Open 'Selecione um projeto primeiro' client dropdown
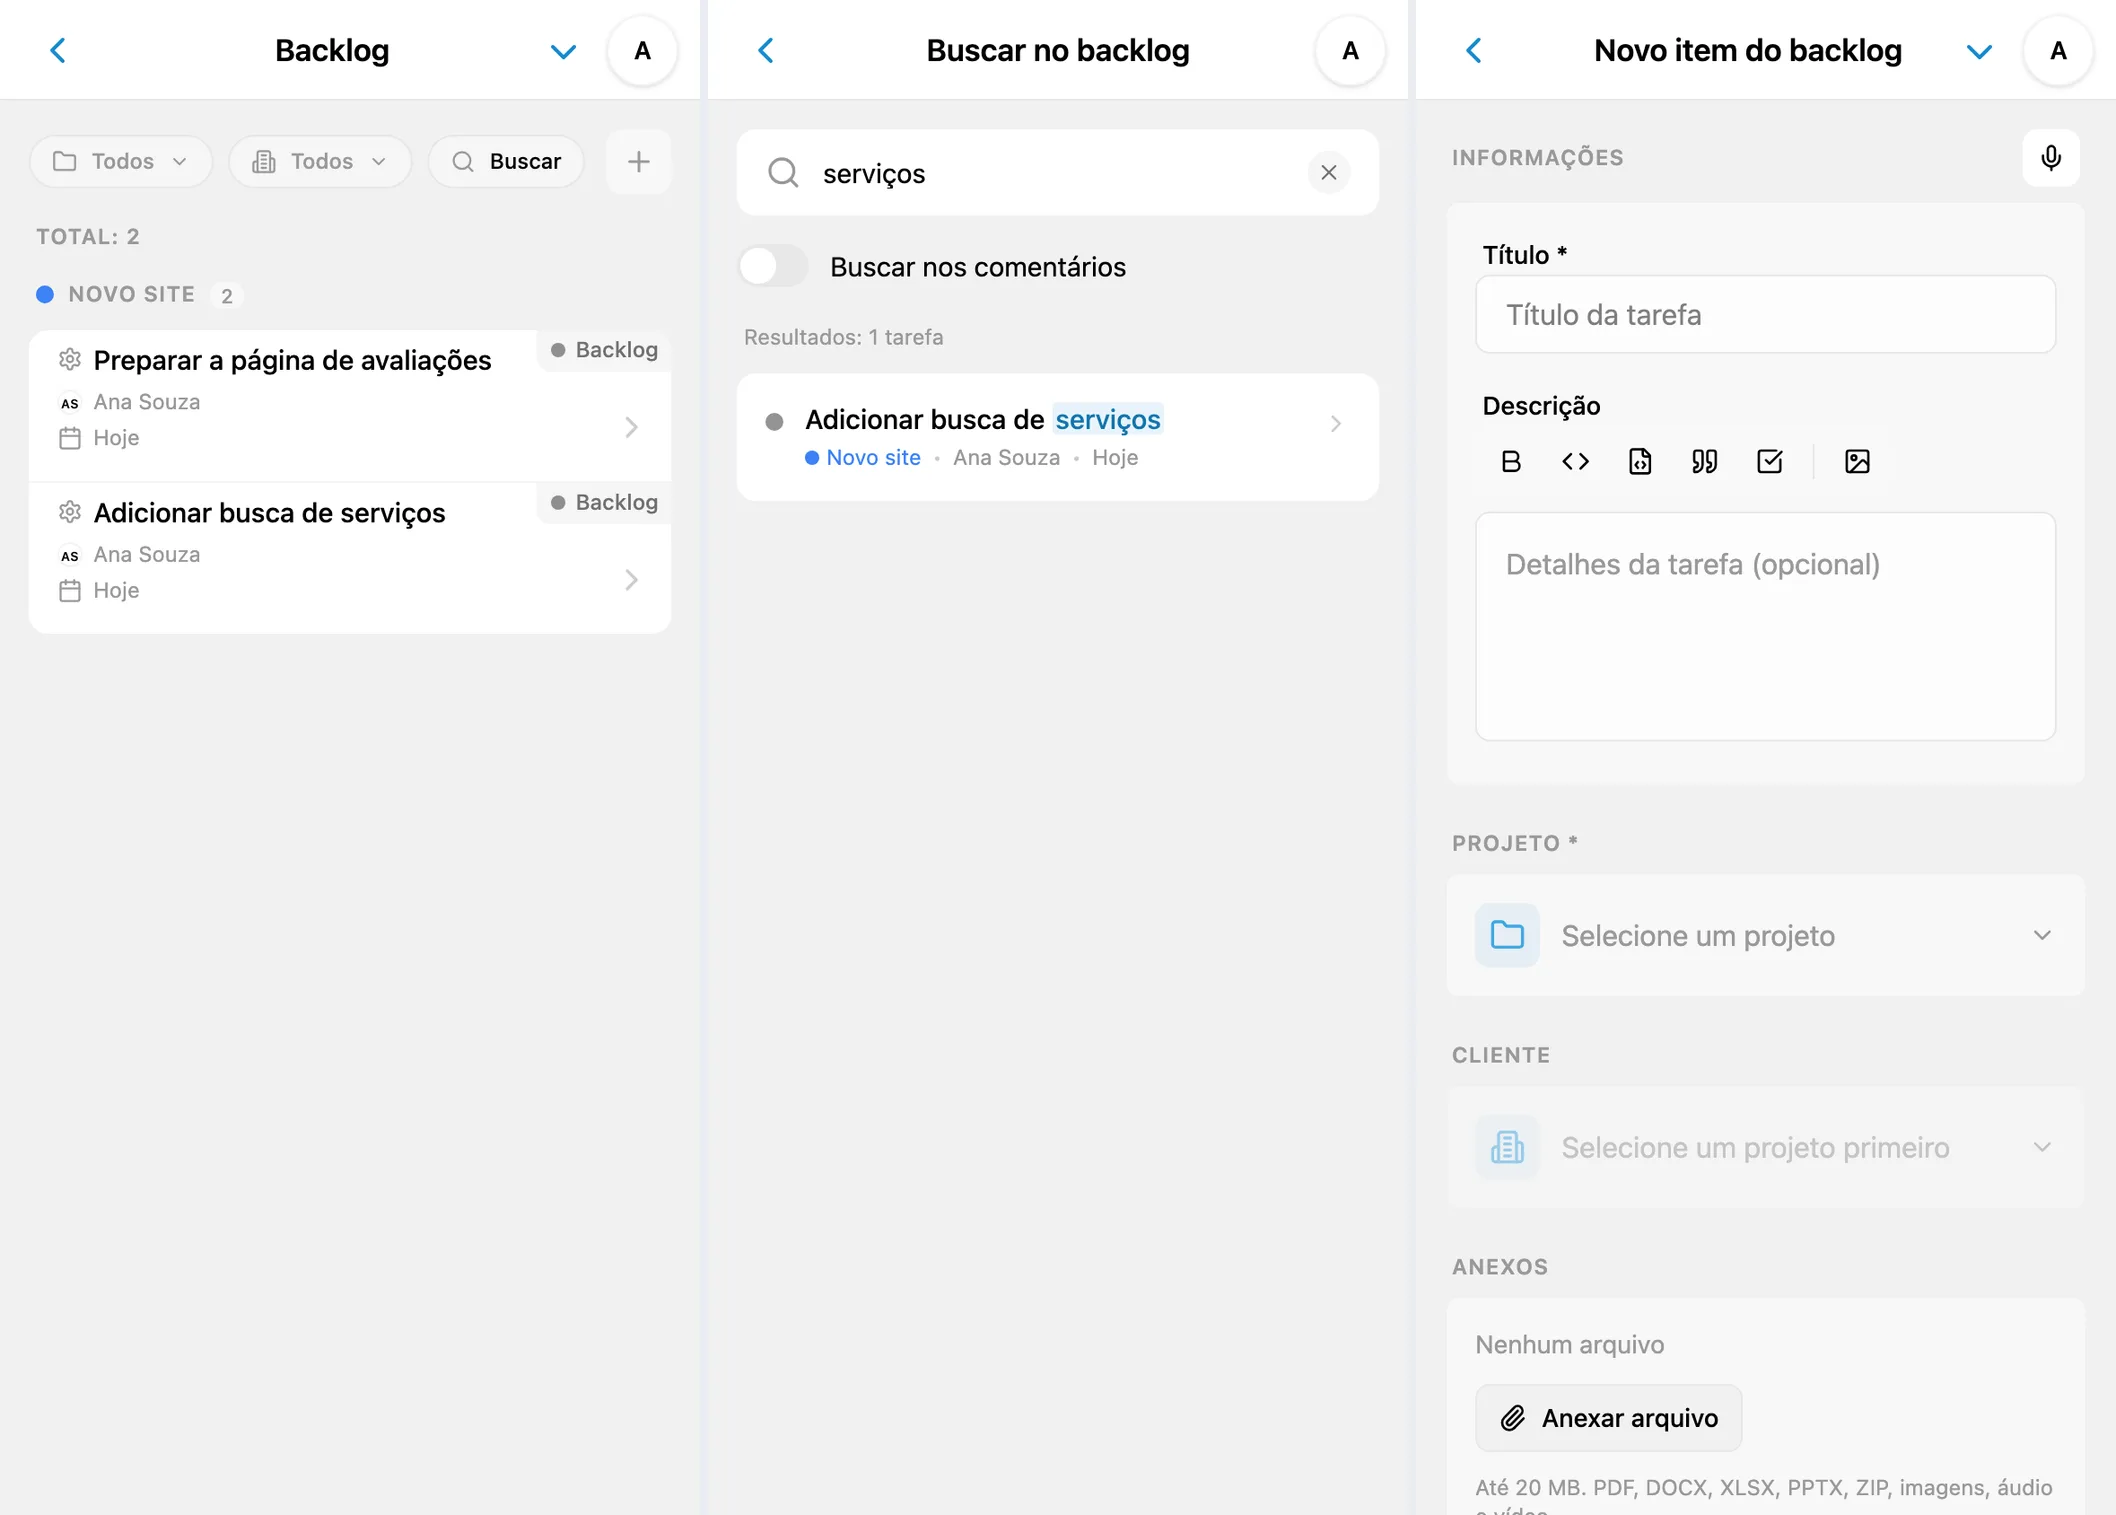Screen dimensions: 2116x1515 1765,1148
